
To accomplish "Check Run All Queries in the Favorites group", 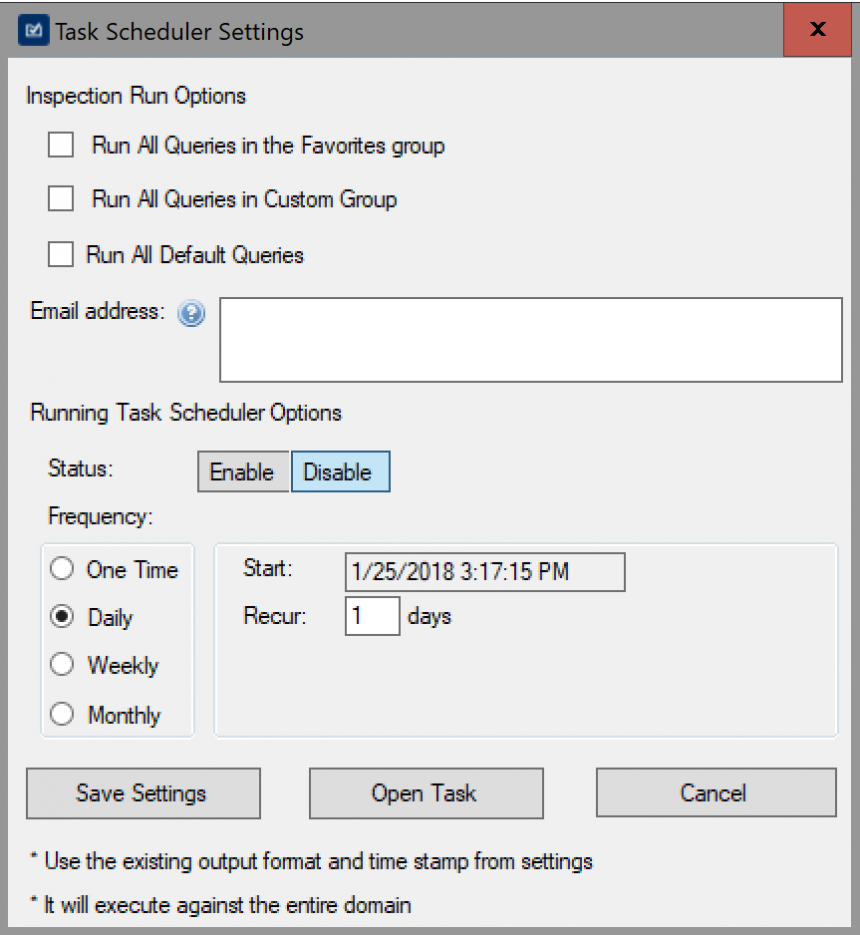I will tap(61, 145).
